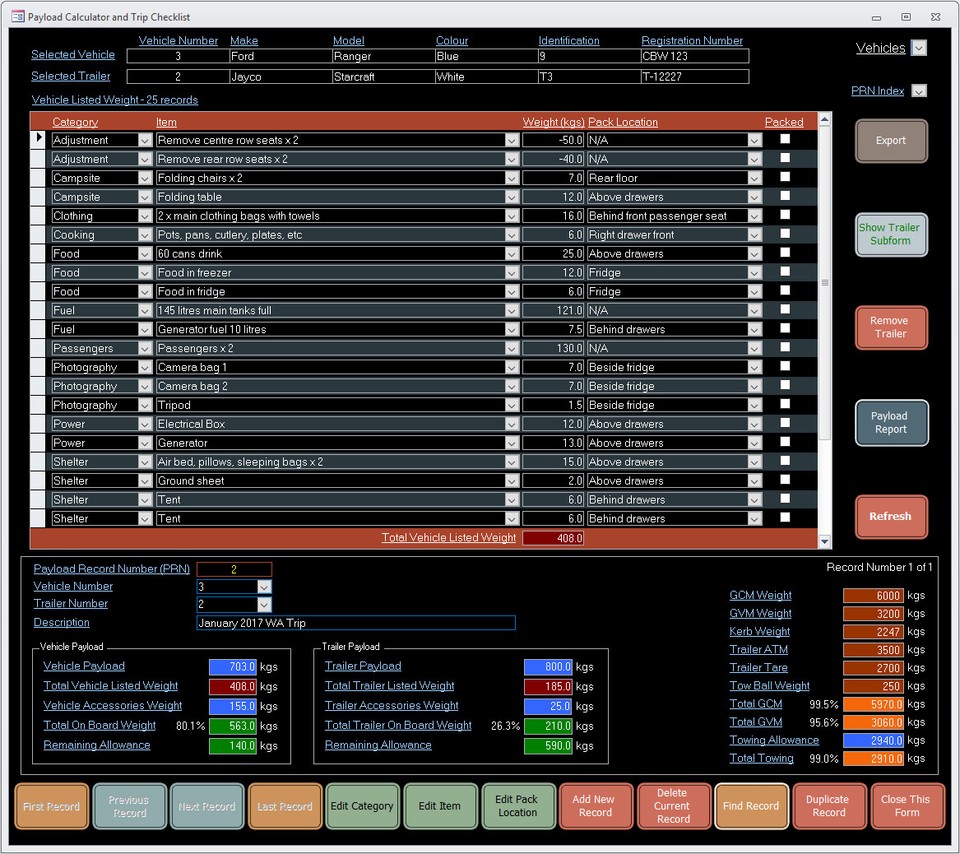960x854 pixels.
Task: Click Duplicate Record
Action: [829, 806]
